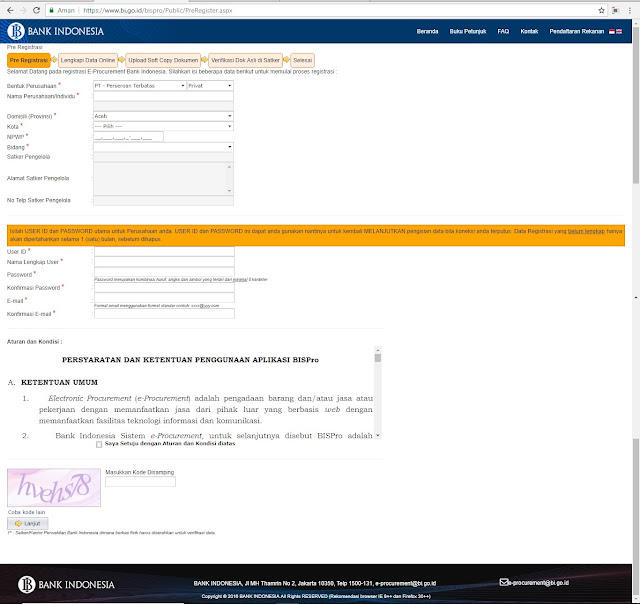Open the Bidang dropdown
Screen dimensions: 640x604
click(163, 147)
